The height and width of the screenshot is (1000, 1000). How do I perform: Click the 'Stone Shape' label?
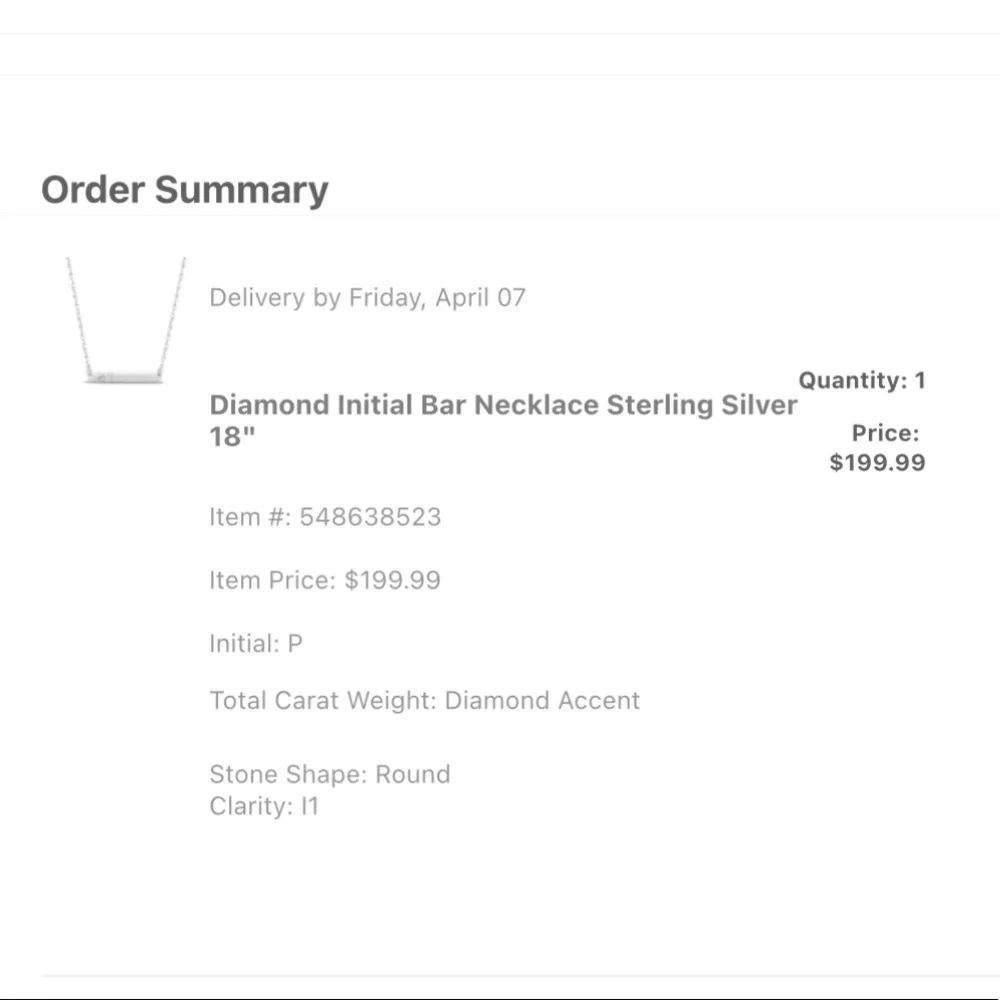(273, 775)
